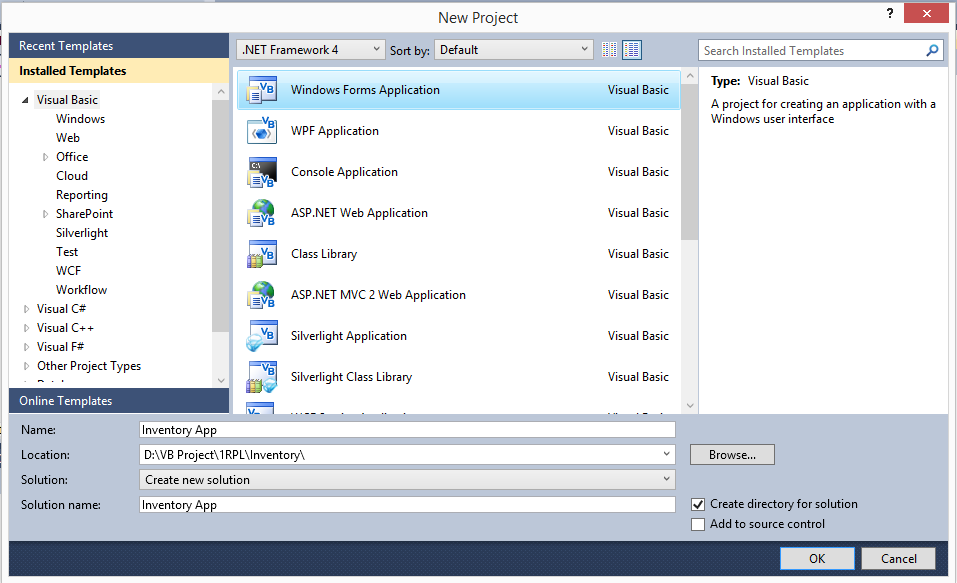957x583 pixels.
Task: Select the Class Library template icon
Action: pos(261,253)
